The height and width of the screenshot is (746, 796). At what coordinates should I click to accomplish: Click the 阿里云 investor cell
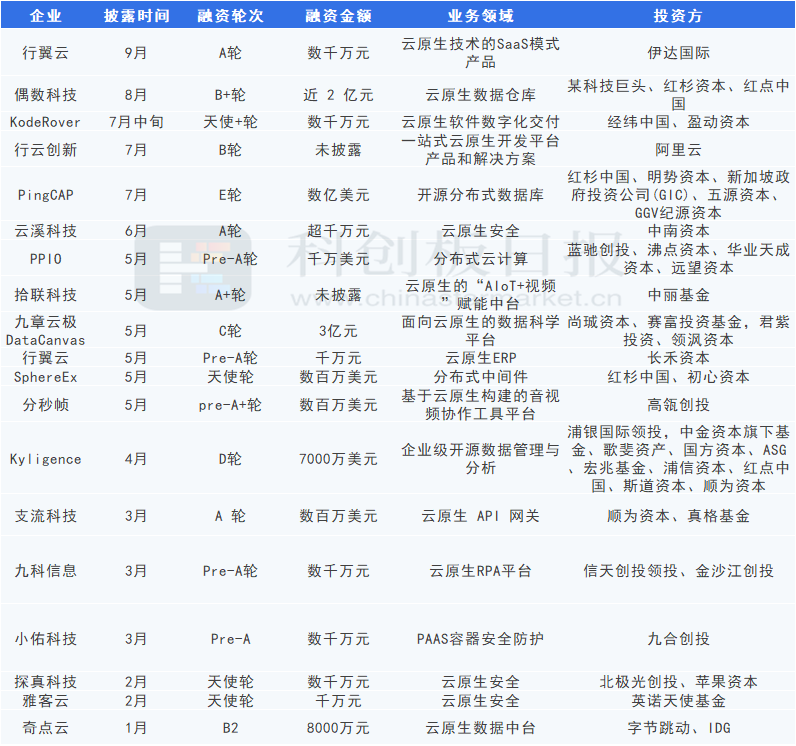[678, 150]
